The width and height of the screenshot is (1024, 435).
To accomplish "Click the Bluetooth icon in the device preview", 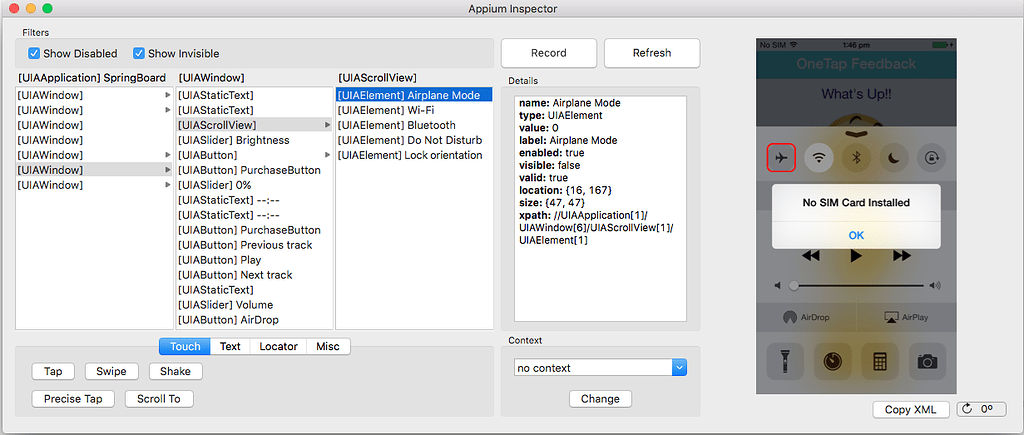I will click(x=856, y=157).
